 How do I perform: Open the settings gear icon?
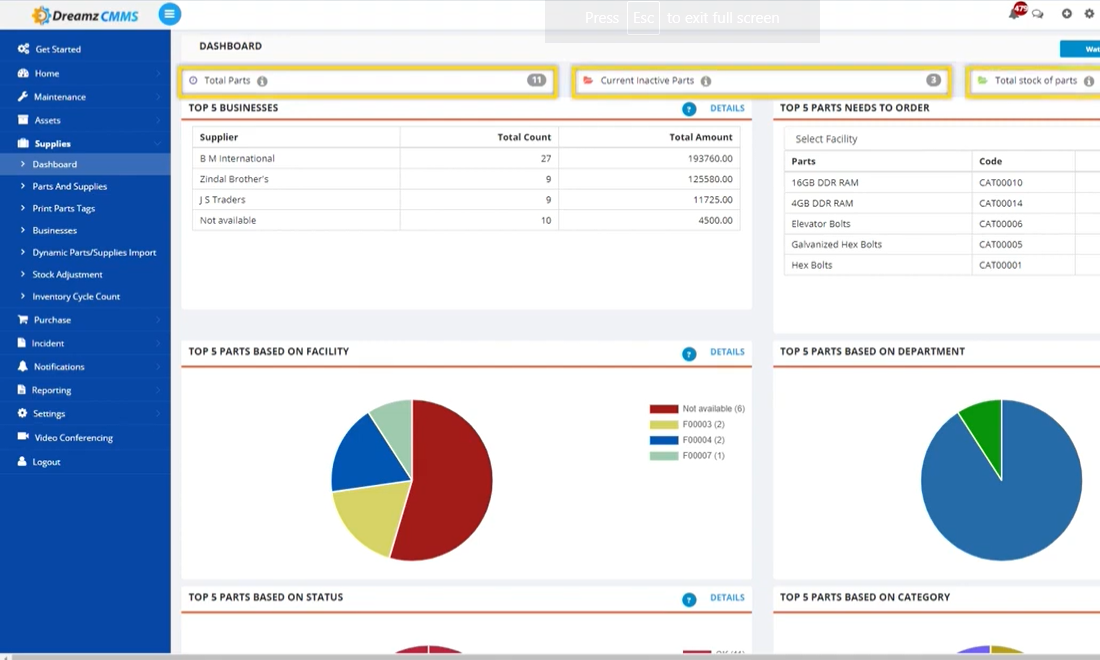coord(1088,13)
